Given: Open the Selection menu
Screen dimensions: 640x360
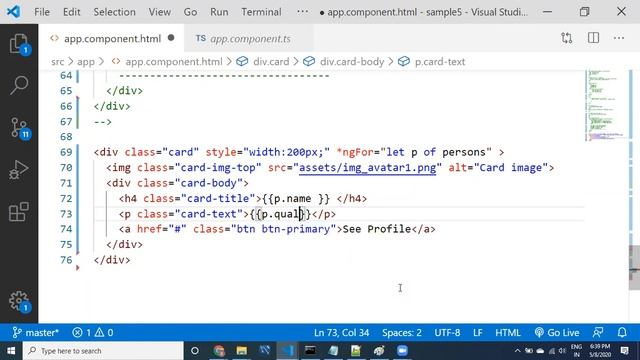Looking at the screenshot, I should point(114,12).
